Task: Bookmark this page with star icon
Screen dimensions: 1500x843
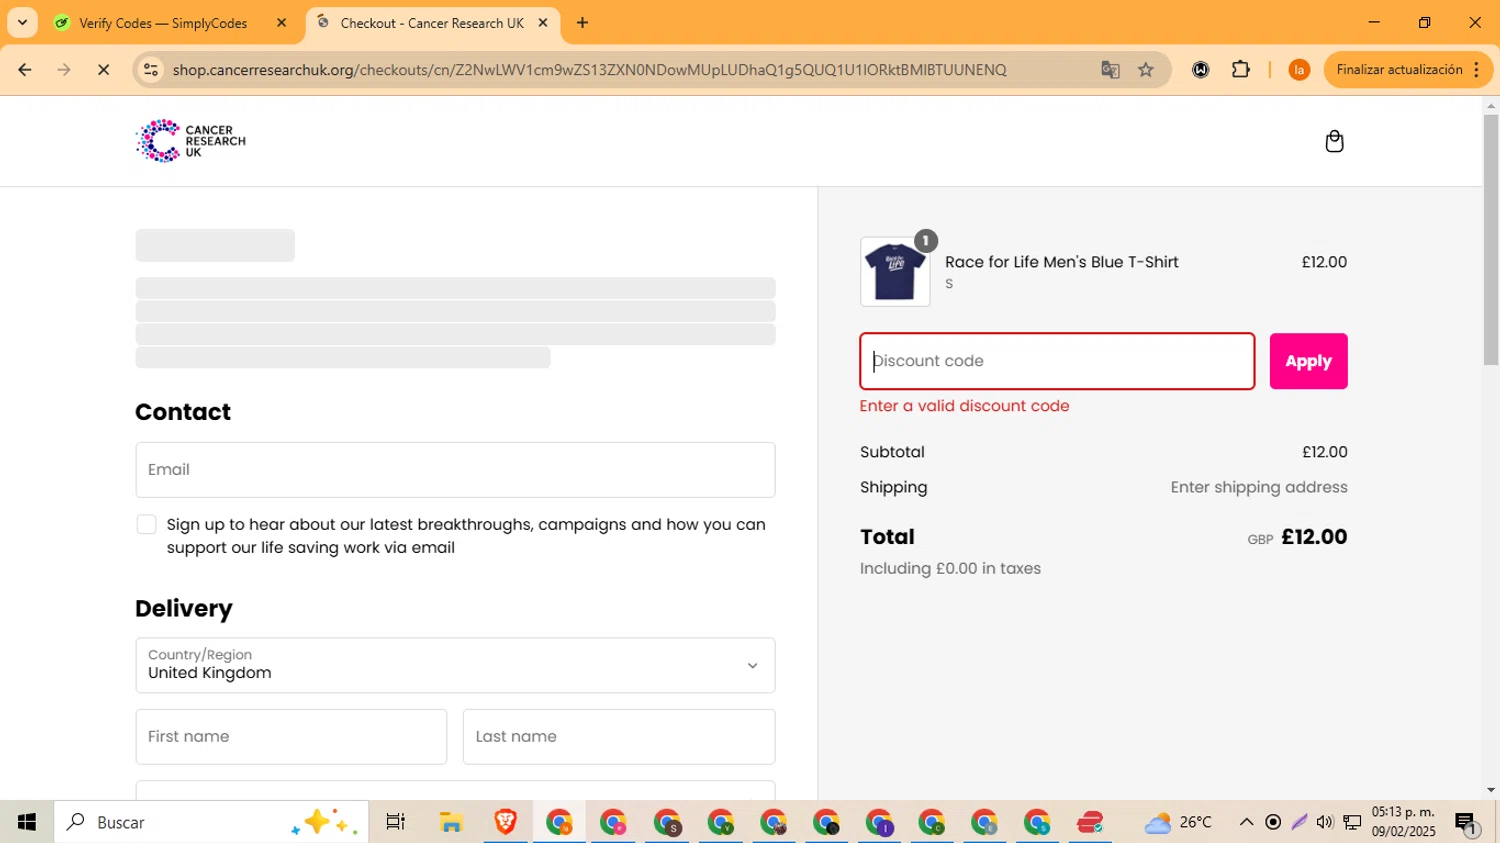Action: (x=1146, y=70)
